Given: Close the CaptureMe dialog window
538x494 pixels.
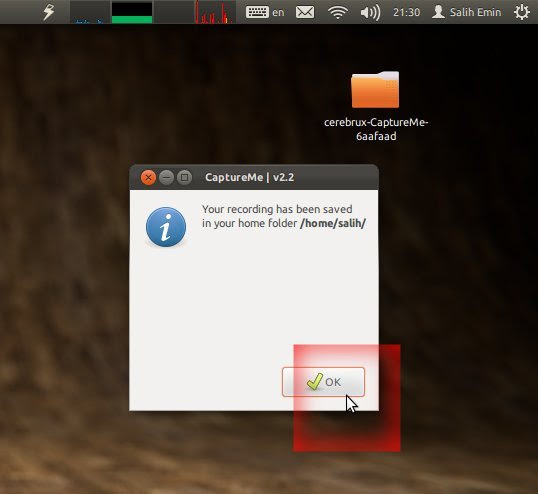Looking at the screenshot, I should (148, 177).
